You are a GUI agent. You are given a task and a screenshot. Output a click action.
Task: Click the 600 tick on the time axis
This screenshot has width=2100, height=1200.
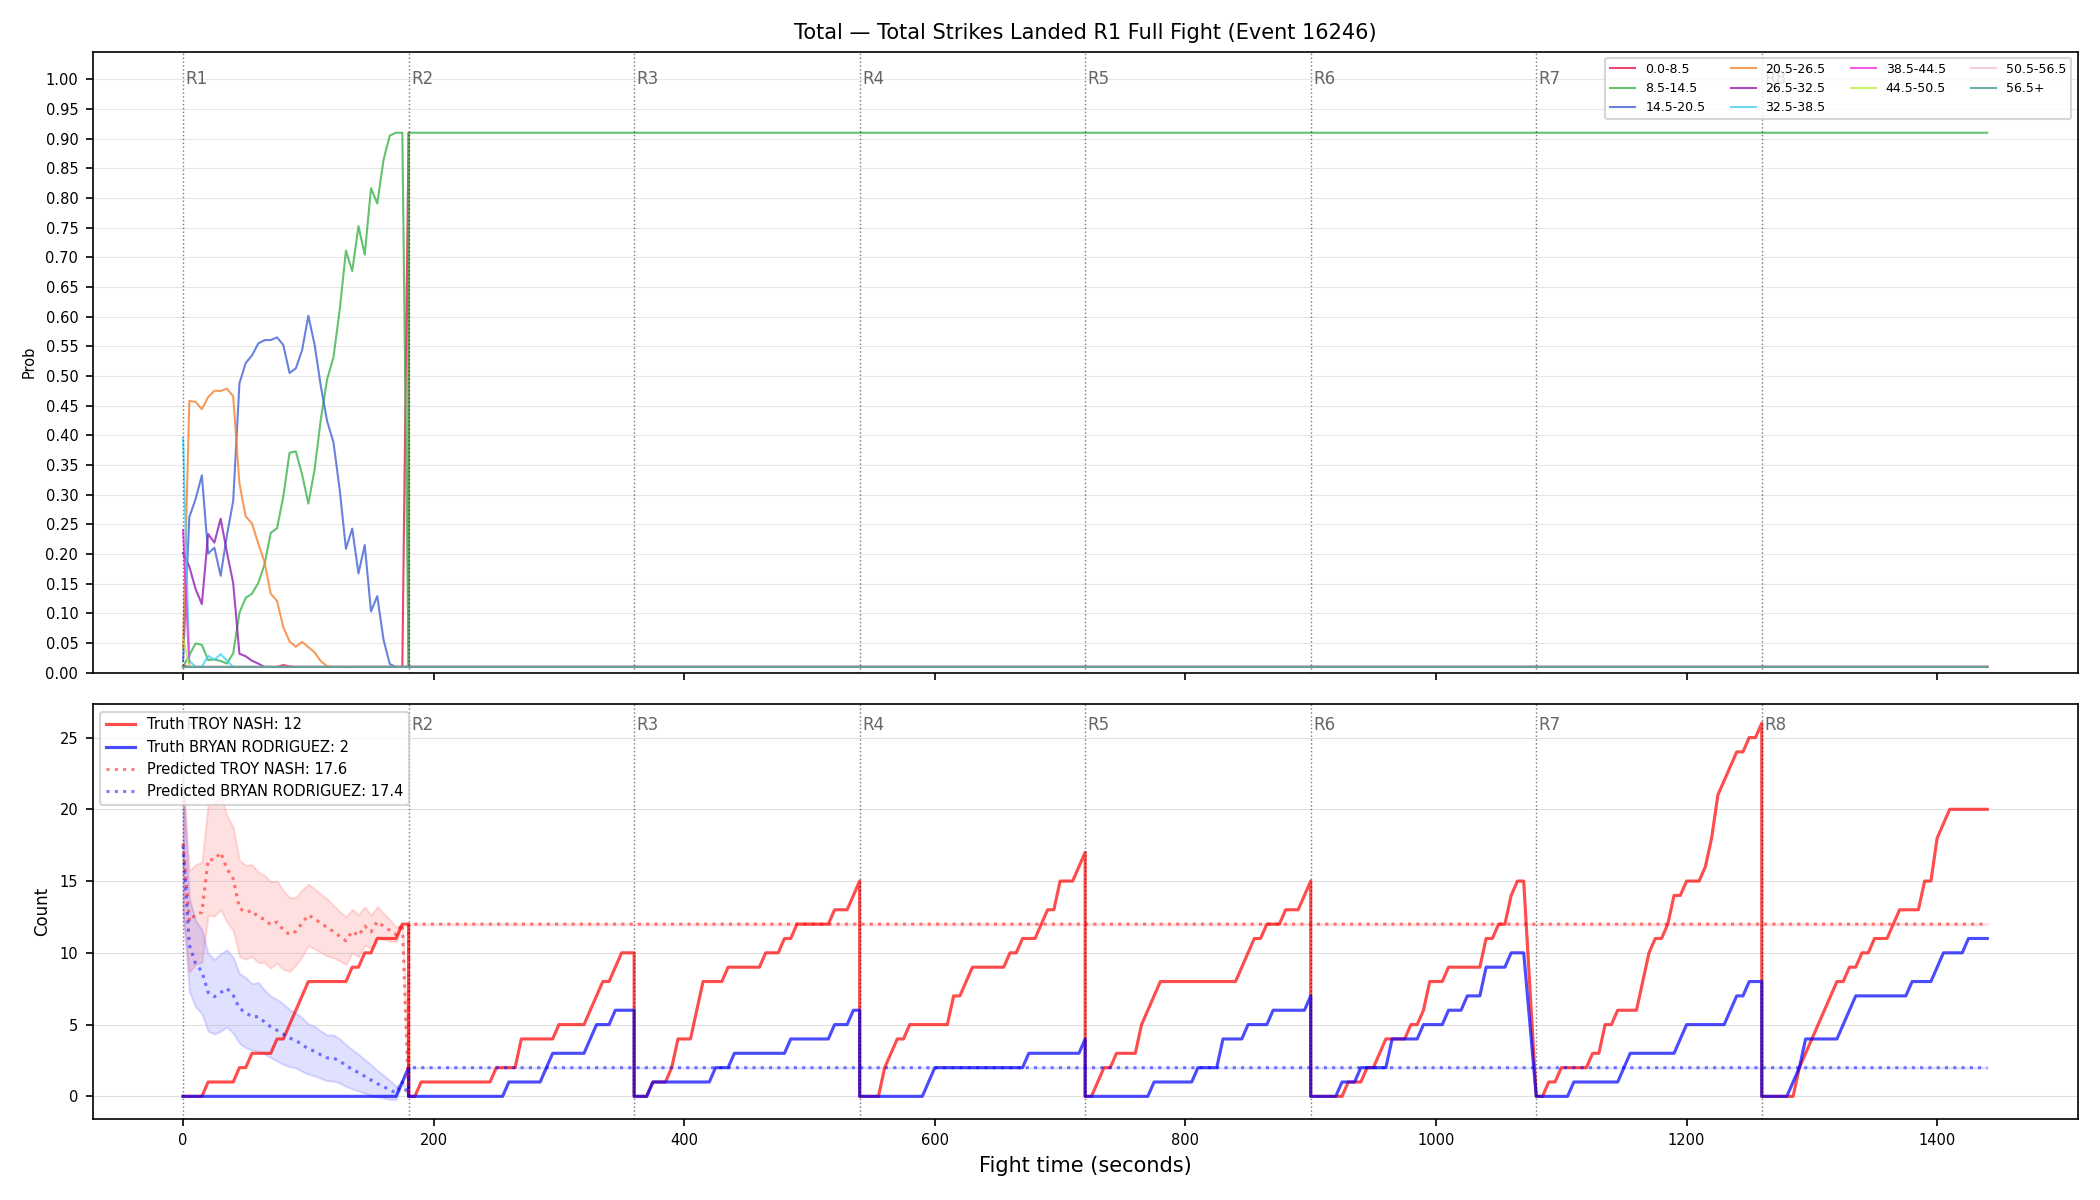[934, 1138]
